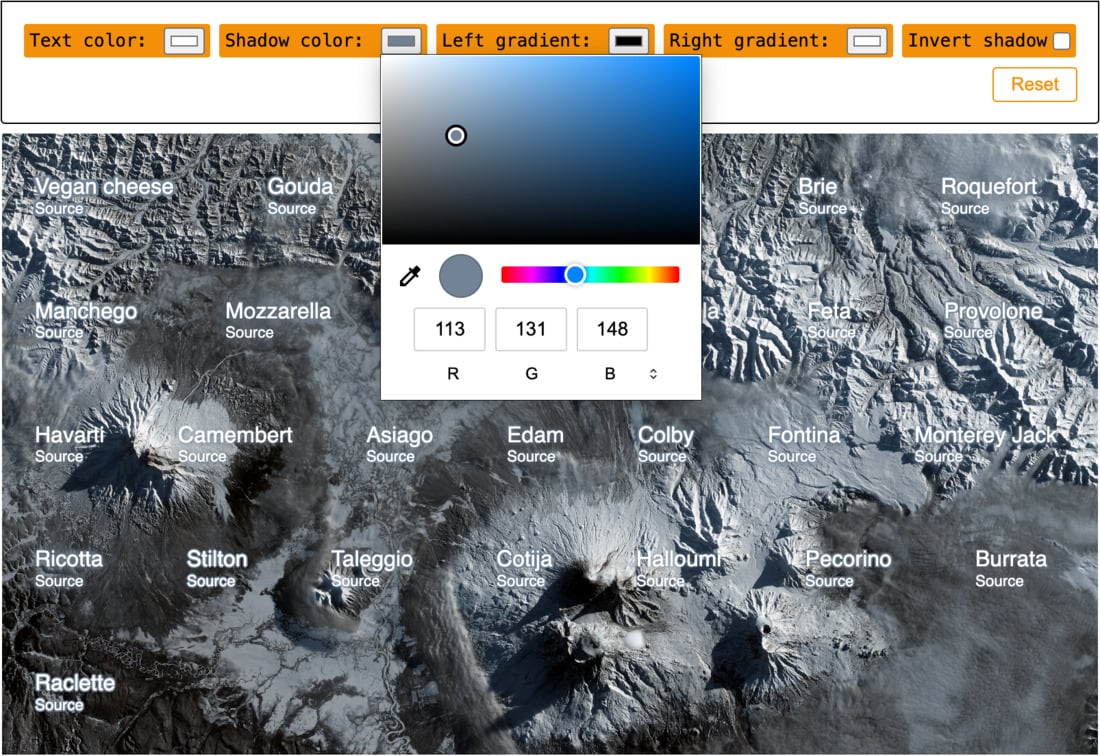Viewport: 1100px width, 756px height.
Task: Open the Source link under Gouda
Action: 292,209
